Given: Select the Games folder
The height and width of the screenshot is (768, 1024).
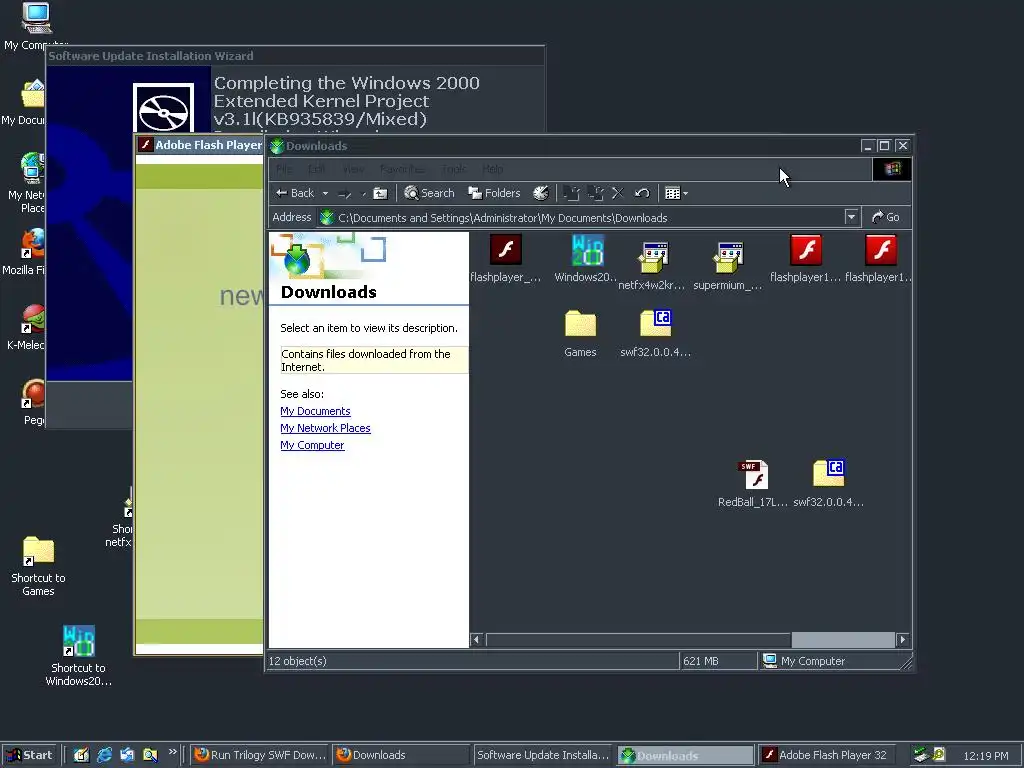Looking at the screenshot, I should pyautogui.click(x=580, y=333).
